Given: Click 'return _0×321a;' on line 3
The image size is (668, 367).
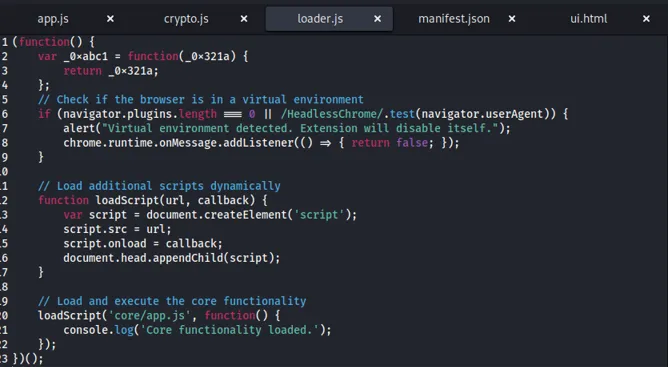Looking at the screenshot, I should click(x=111, y=71).
